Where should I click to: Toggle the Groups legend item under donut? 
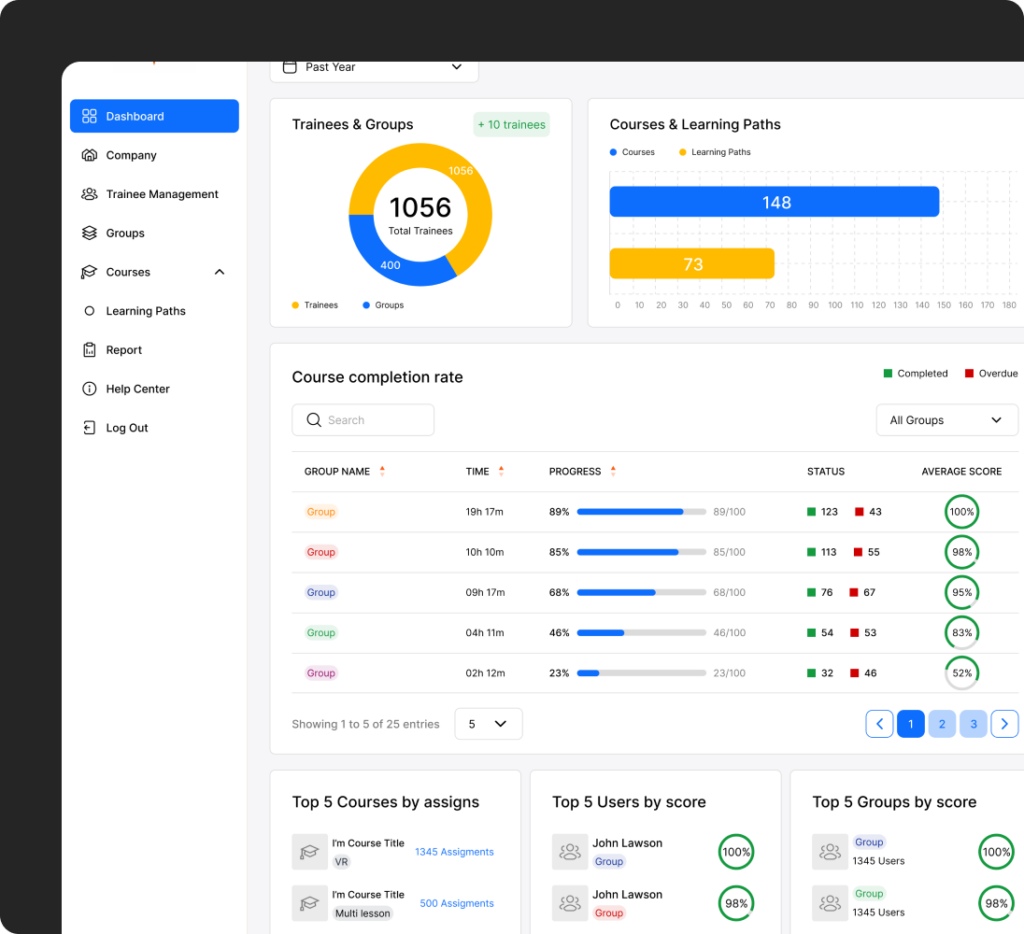pos(383,305)
